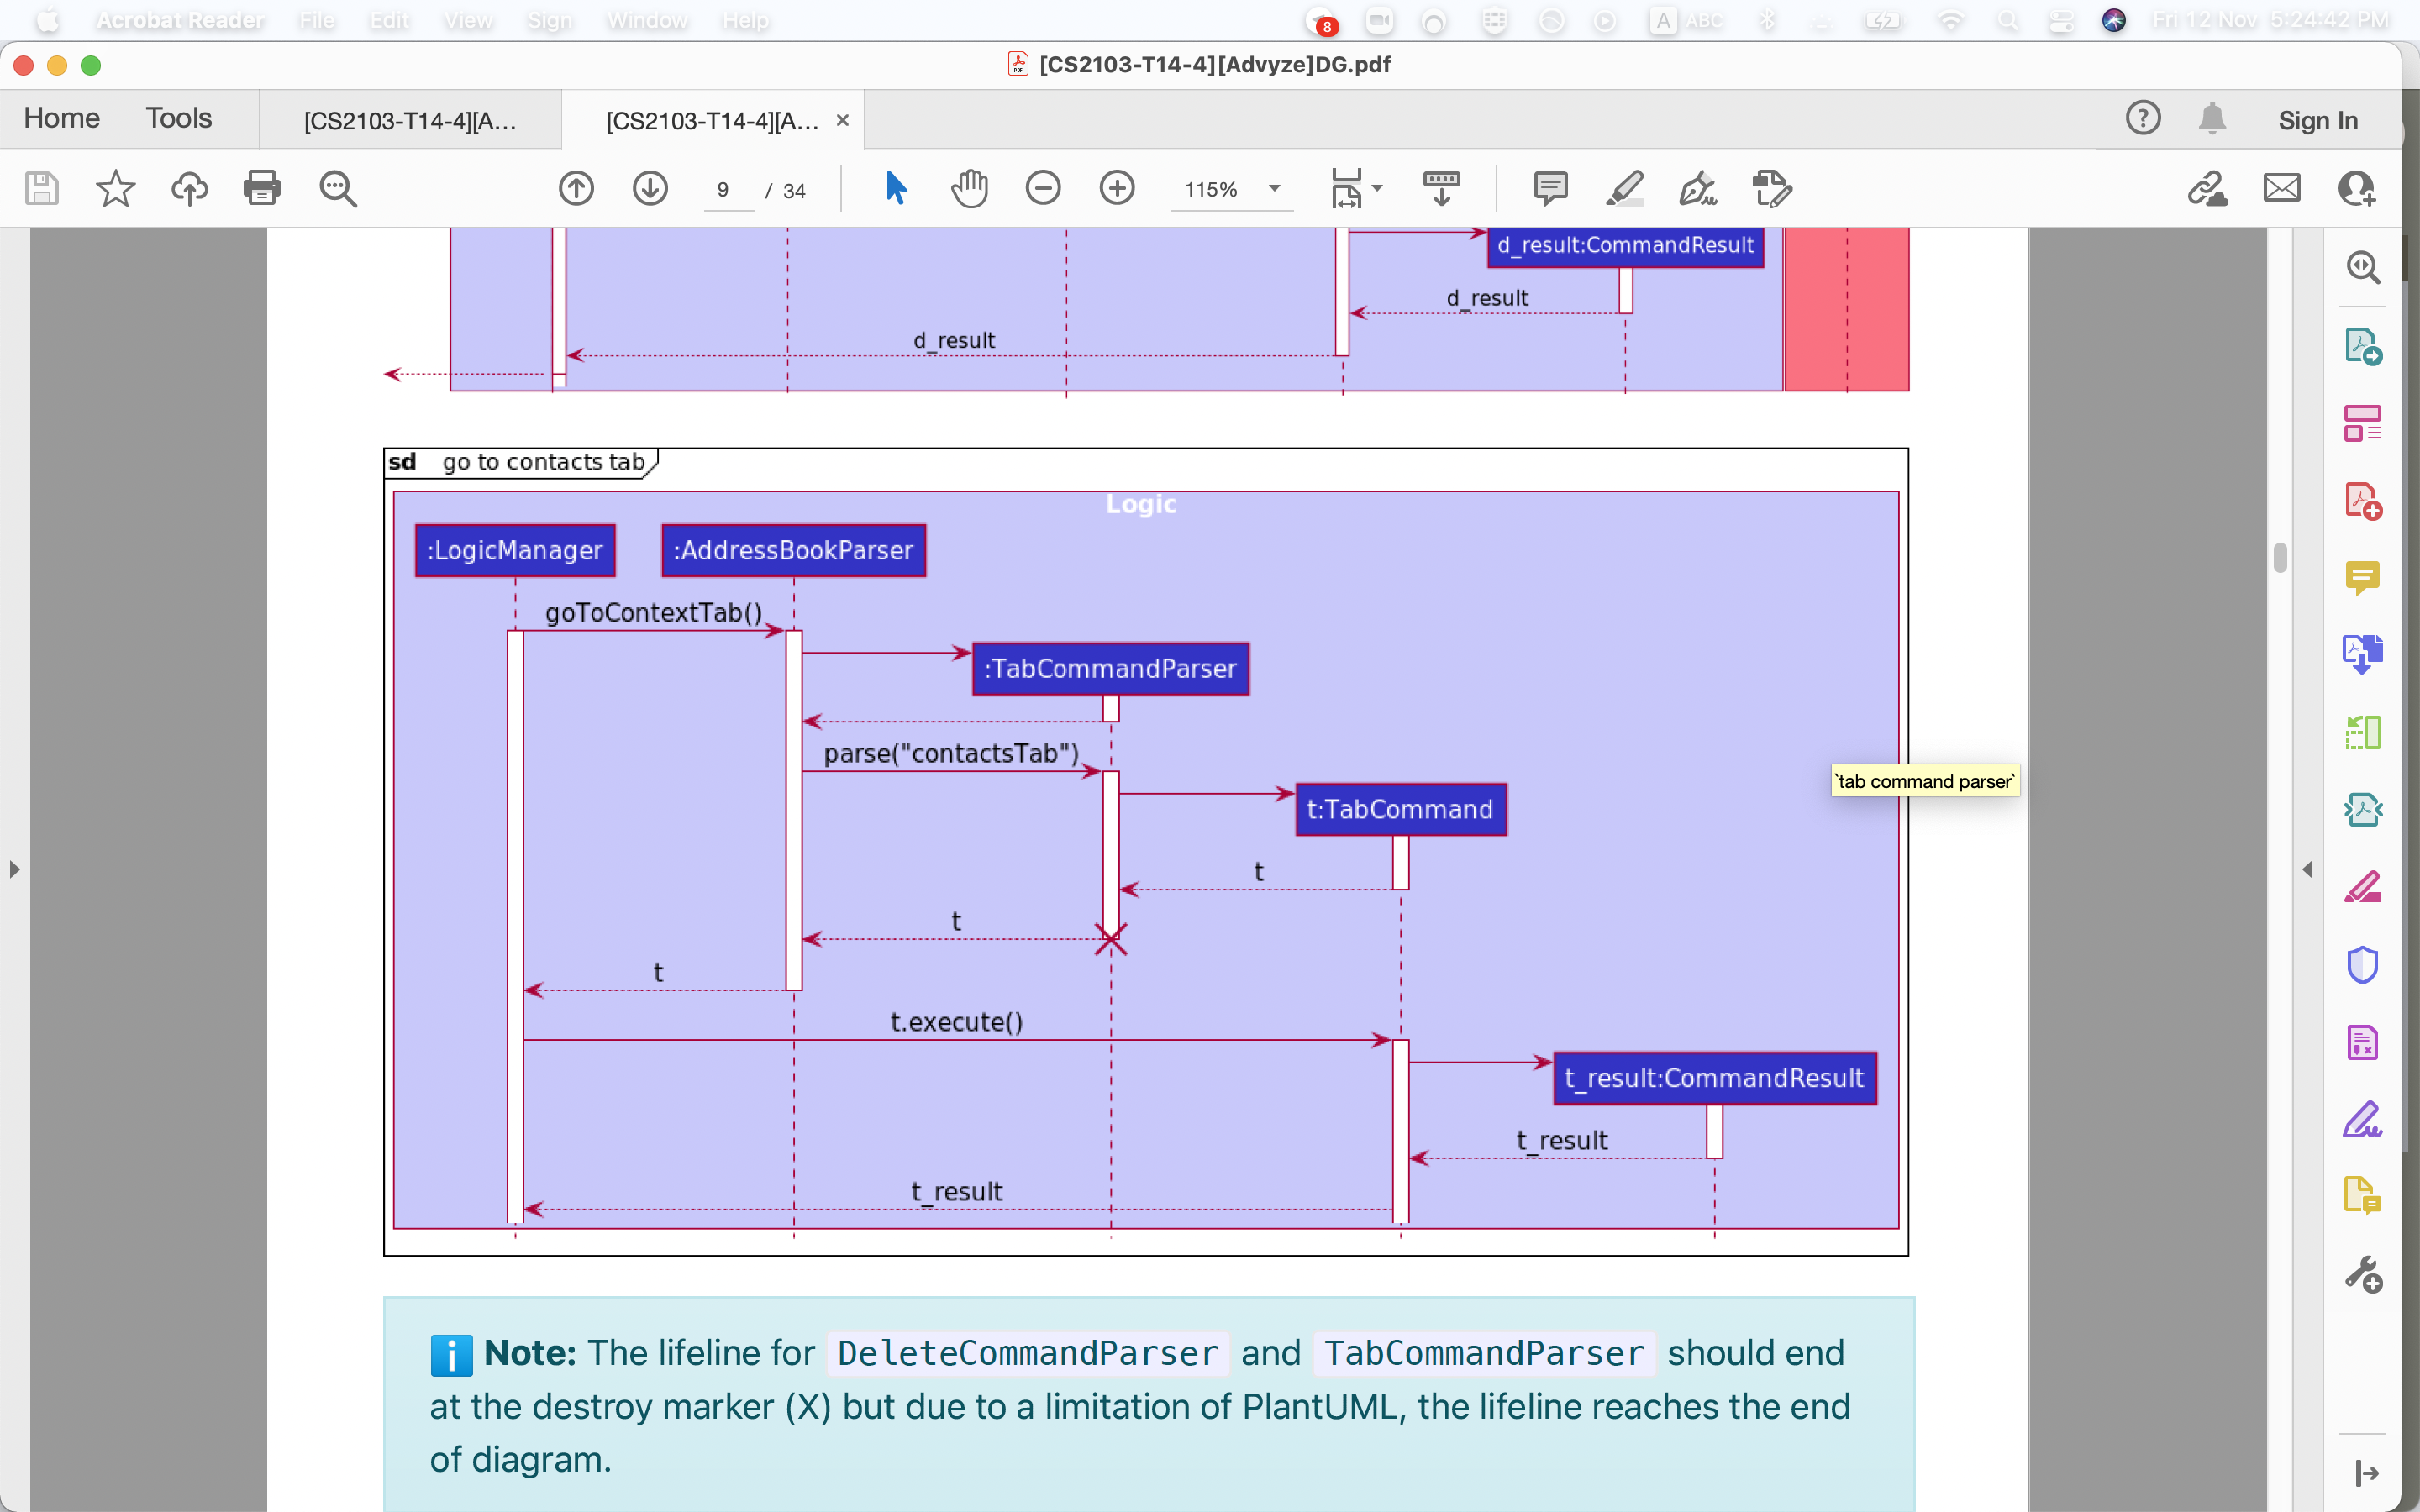Open the Window menu in menu bar

(x=647, y=21)
